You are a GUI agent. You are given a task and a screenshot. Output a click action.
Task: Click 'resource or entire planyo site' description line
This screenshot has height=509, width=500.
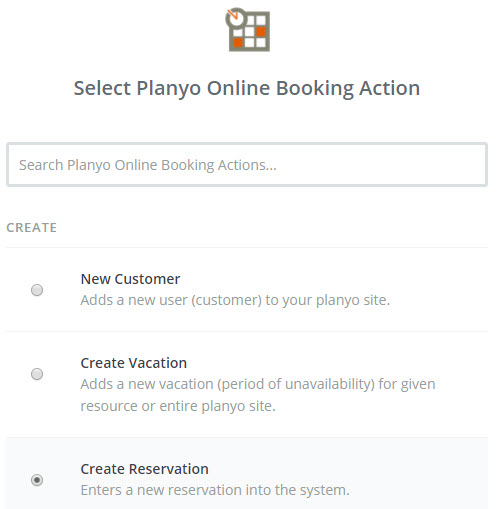pyautogui.click(x=178, y=406)
